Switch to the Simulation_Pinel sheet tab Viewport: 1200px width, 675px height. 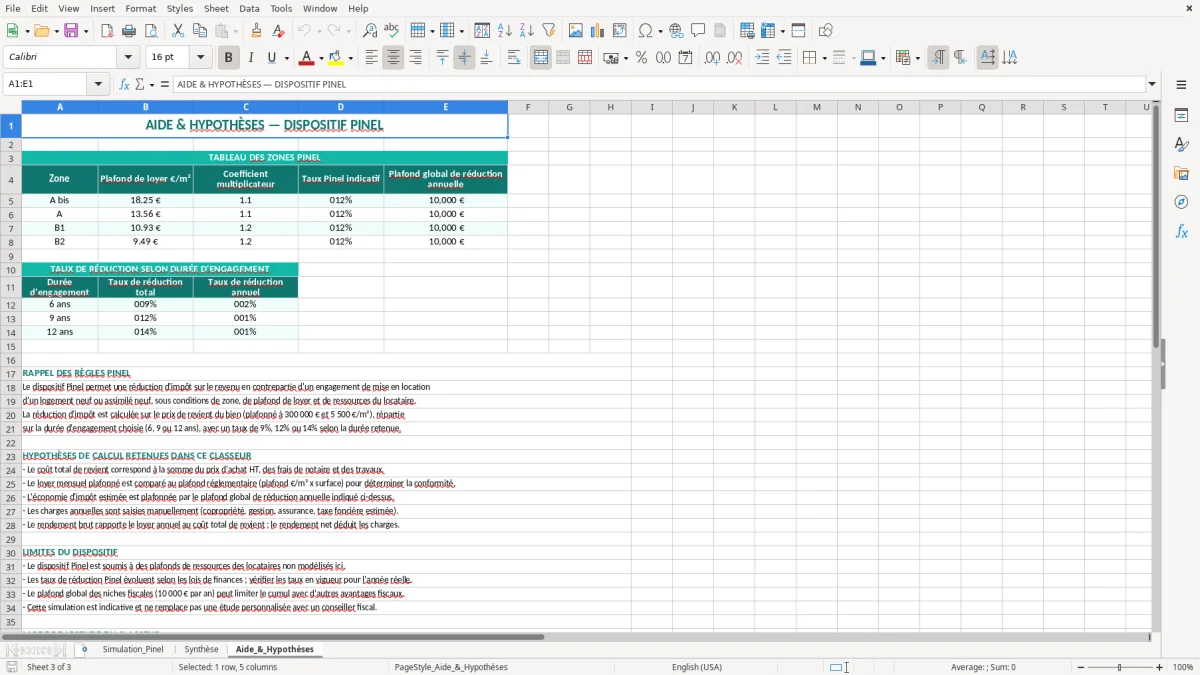(133, 649)
